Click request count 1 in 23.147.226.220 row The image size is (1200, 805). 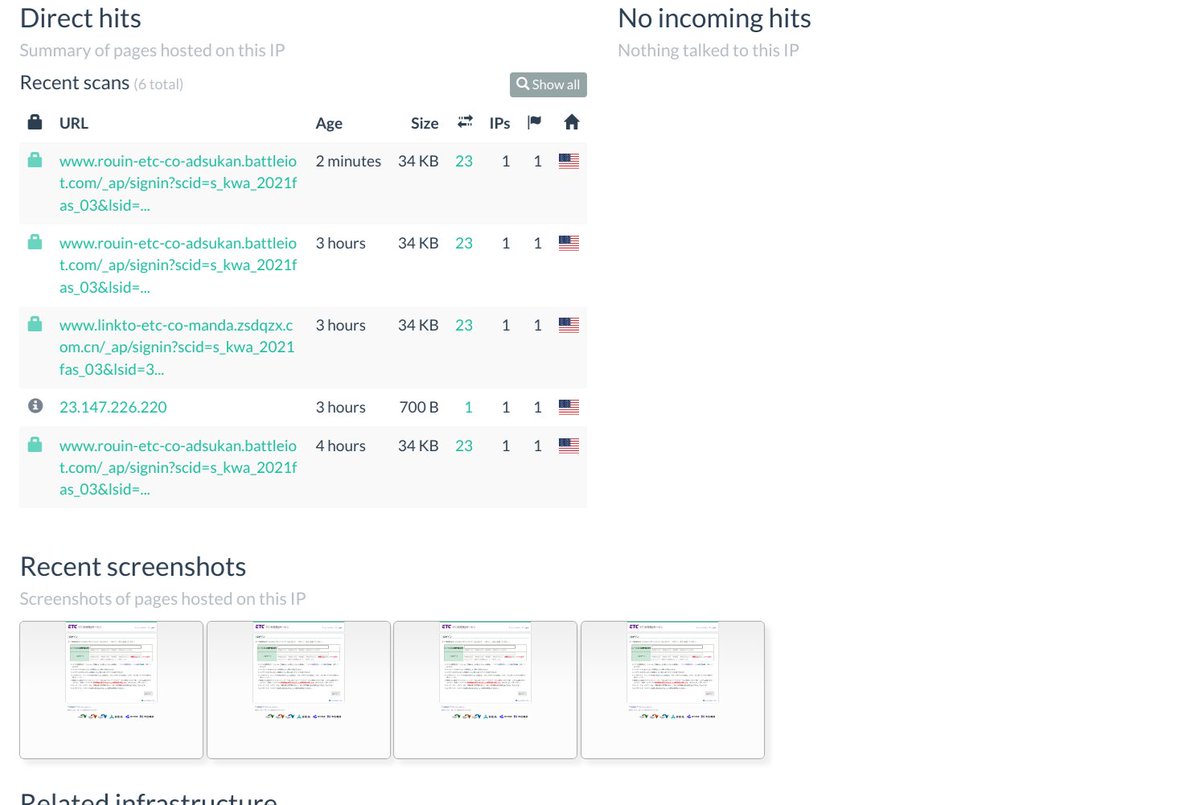click(469, 407)
